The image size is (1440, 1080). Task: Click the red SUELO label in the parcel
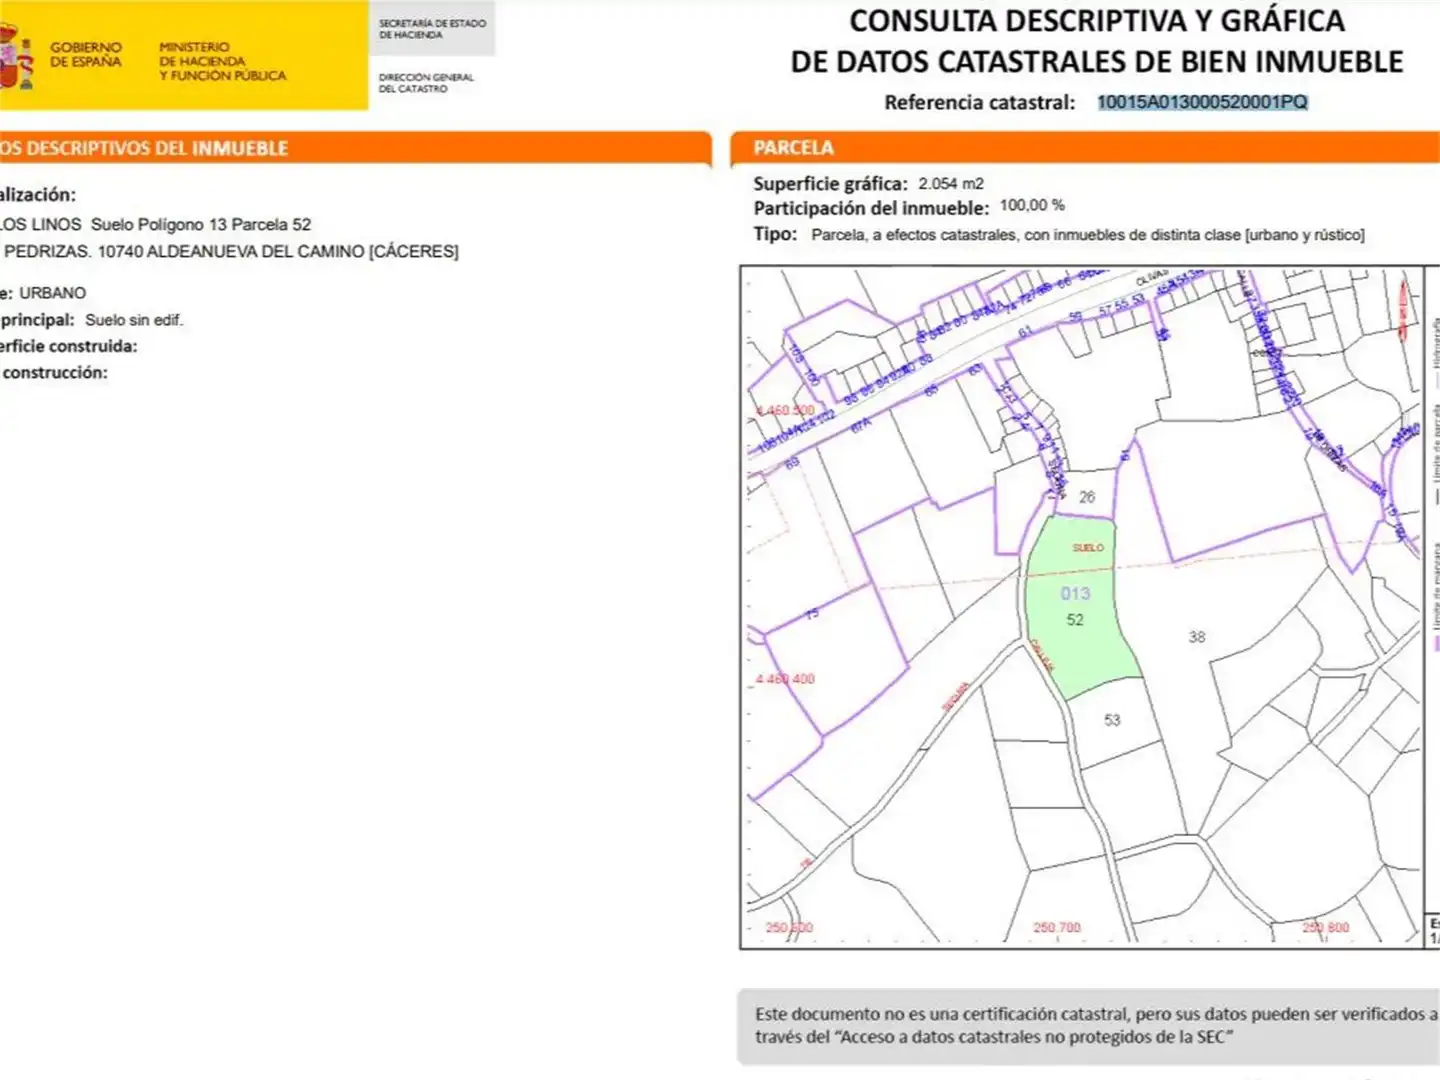pyautogui.click(x=1088, y=548)
